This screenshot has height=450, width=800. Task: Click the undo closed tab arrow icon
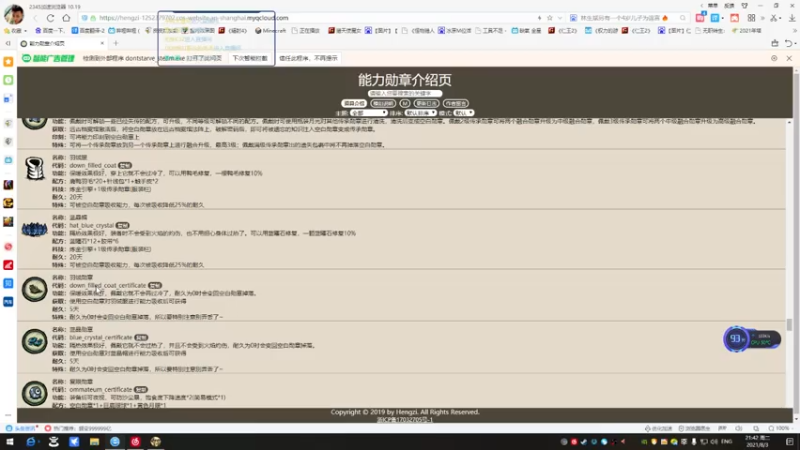(x=789, y=43)
